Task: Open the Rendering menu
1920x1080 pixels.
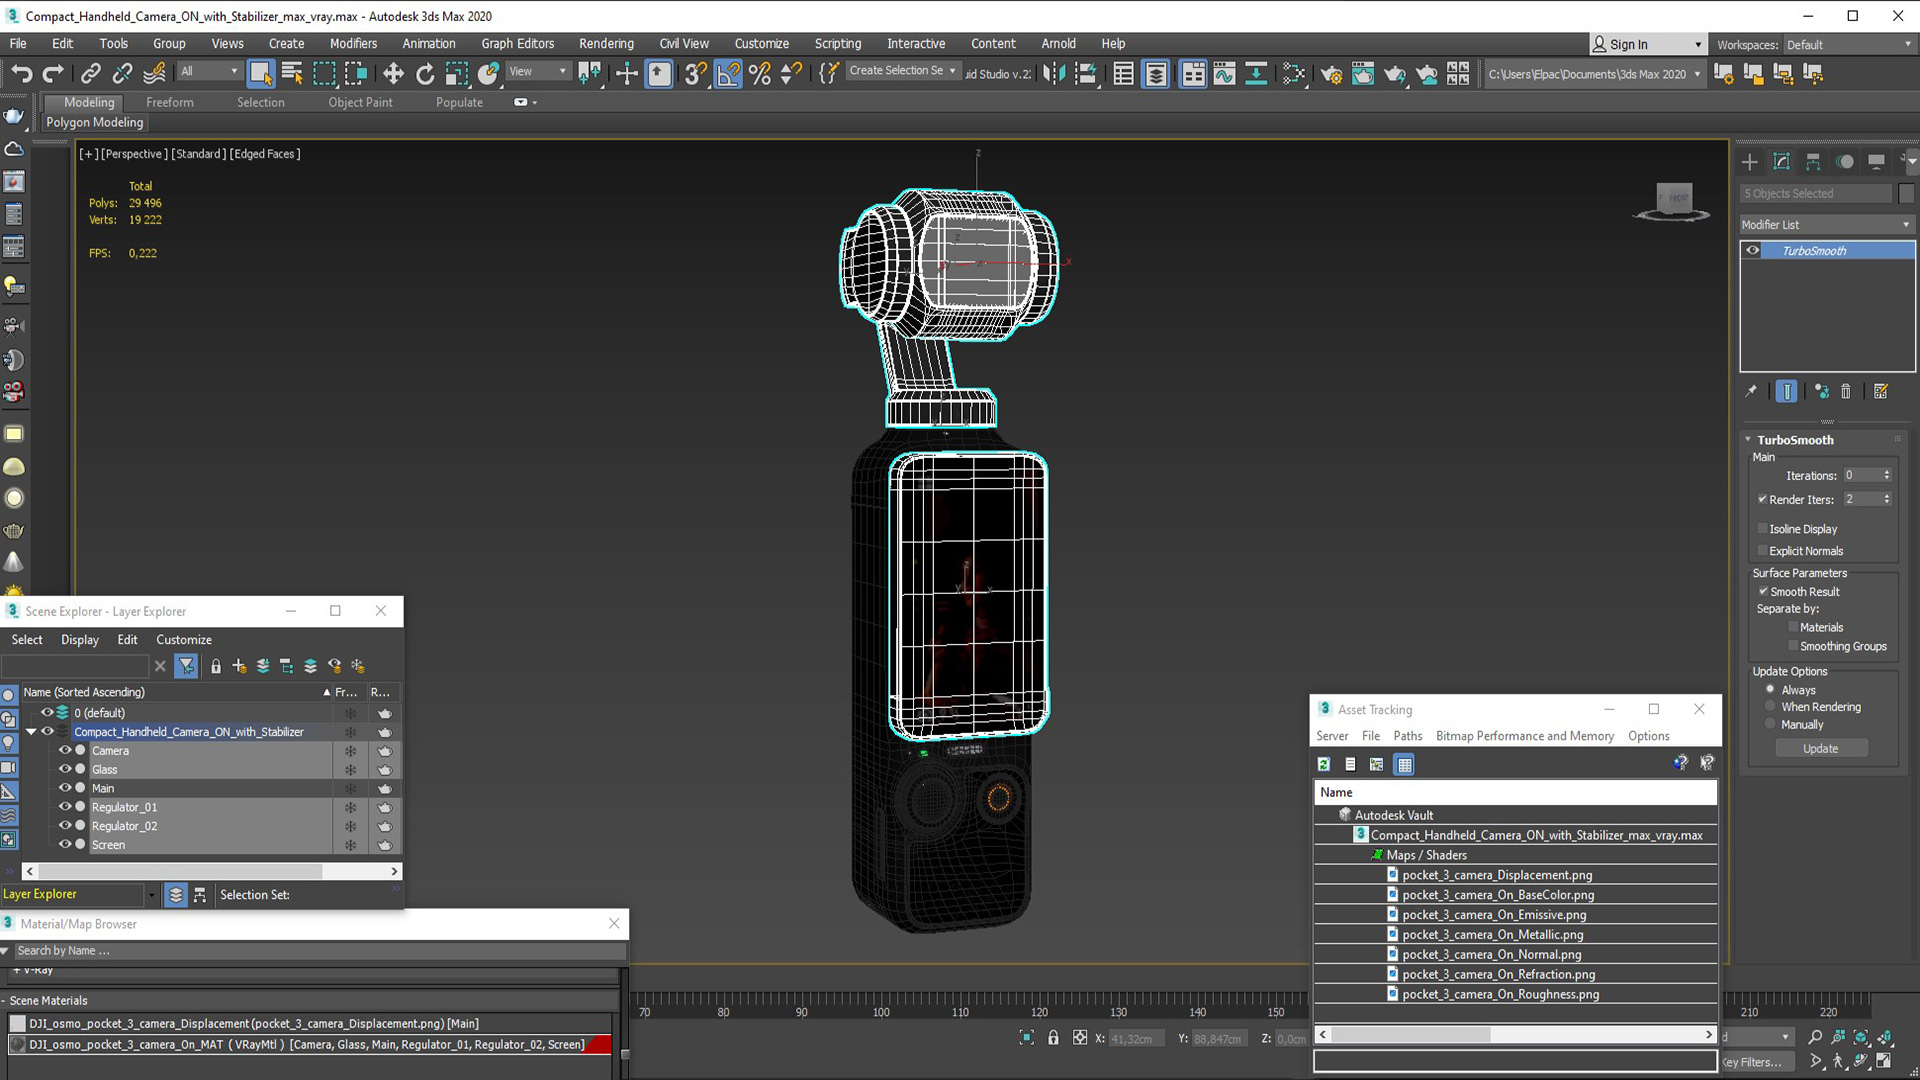Action: pos(606,43)
